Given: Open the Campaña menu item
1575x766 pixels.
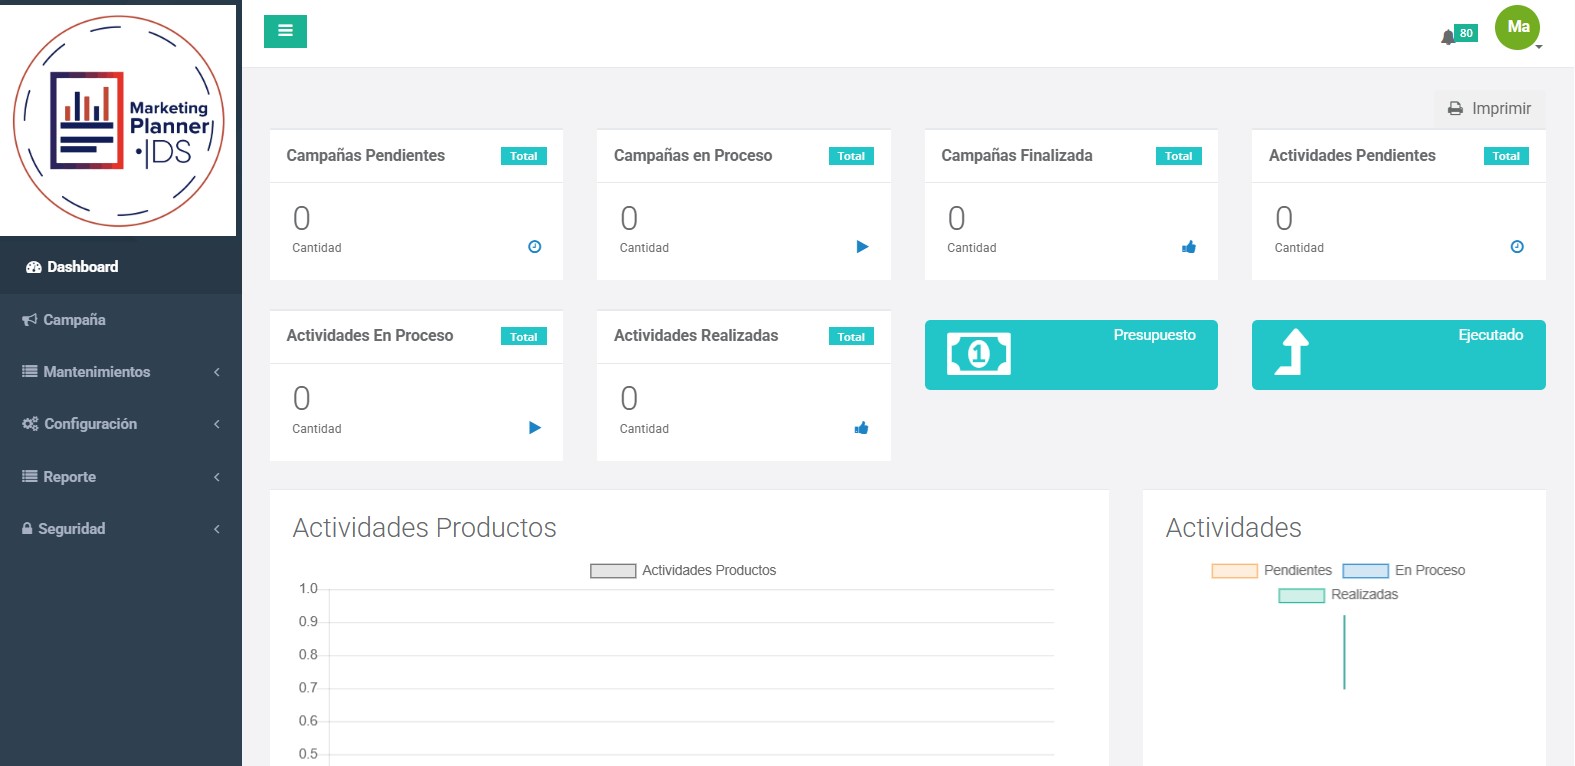Looking at the screenshot, I should 121,320.
